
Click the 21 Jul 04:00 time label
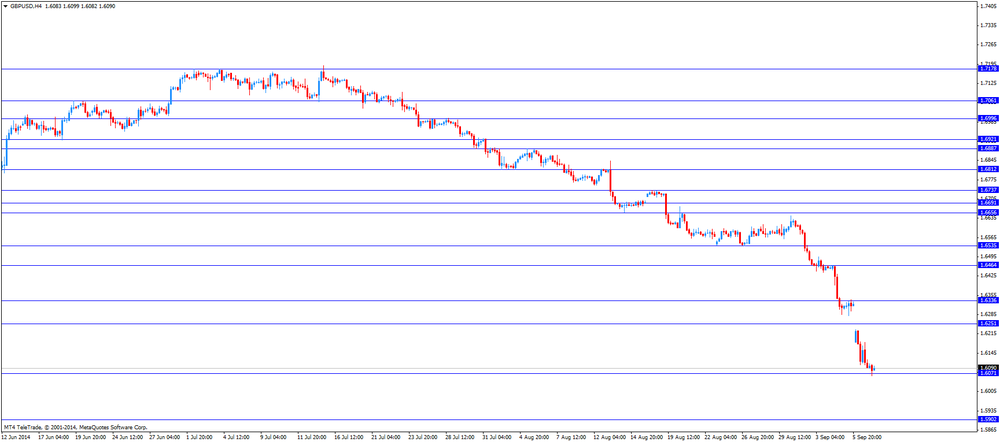(386, 438)
